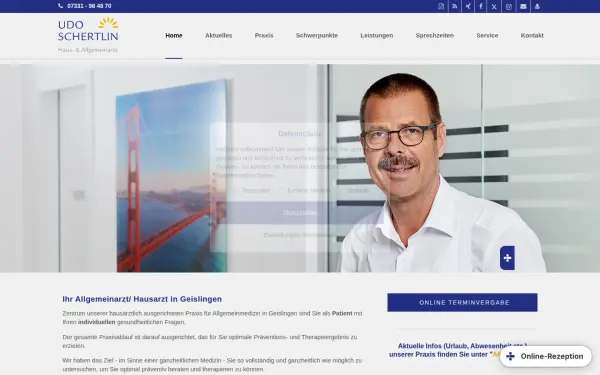
Task: Click the blue floating cross widget button
Action: pos(507,258)
